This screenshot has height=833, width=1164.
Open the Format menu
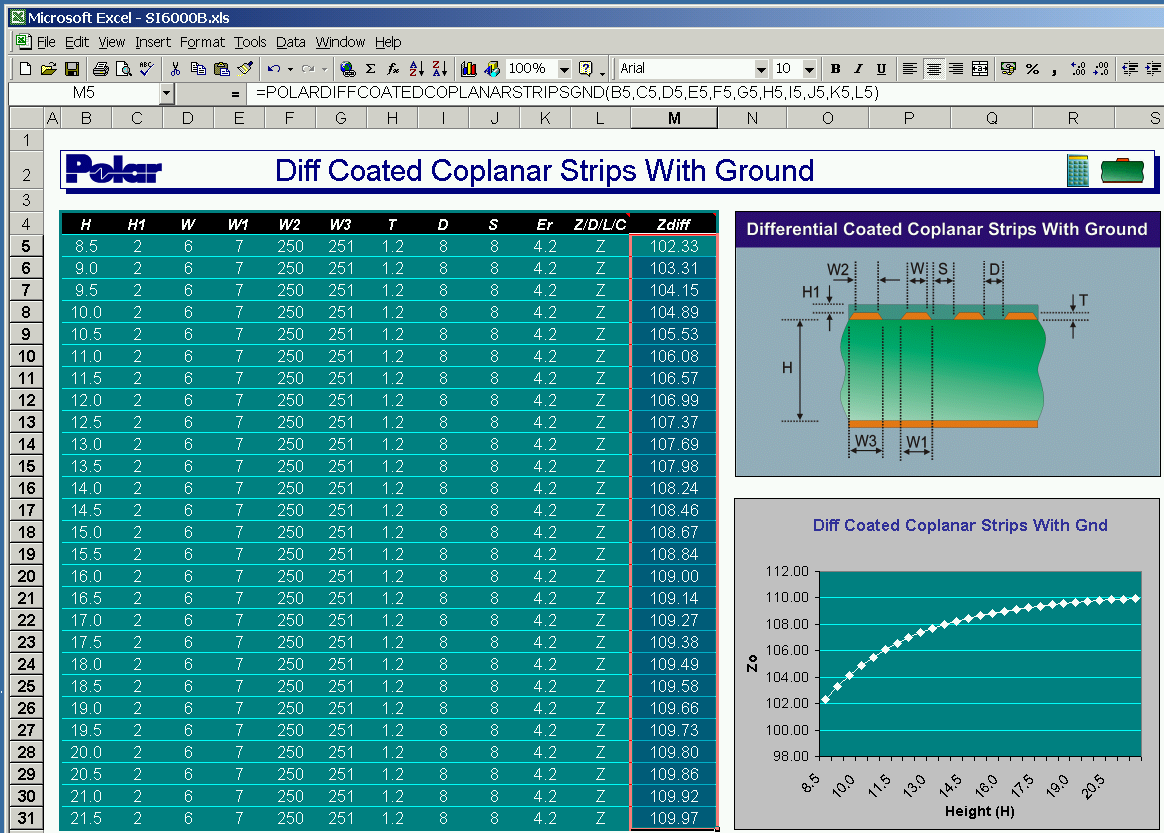point(202,42)
